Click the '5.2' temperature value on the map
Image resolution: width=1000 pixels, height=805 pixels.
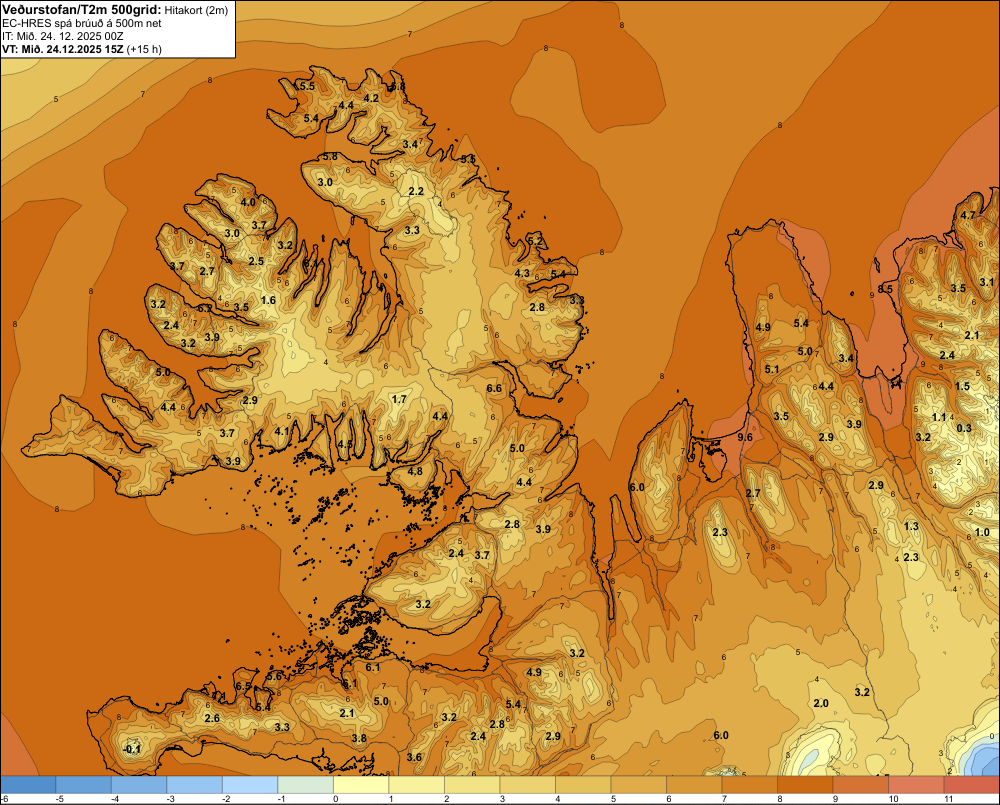[x=536, y=240]
